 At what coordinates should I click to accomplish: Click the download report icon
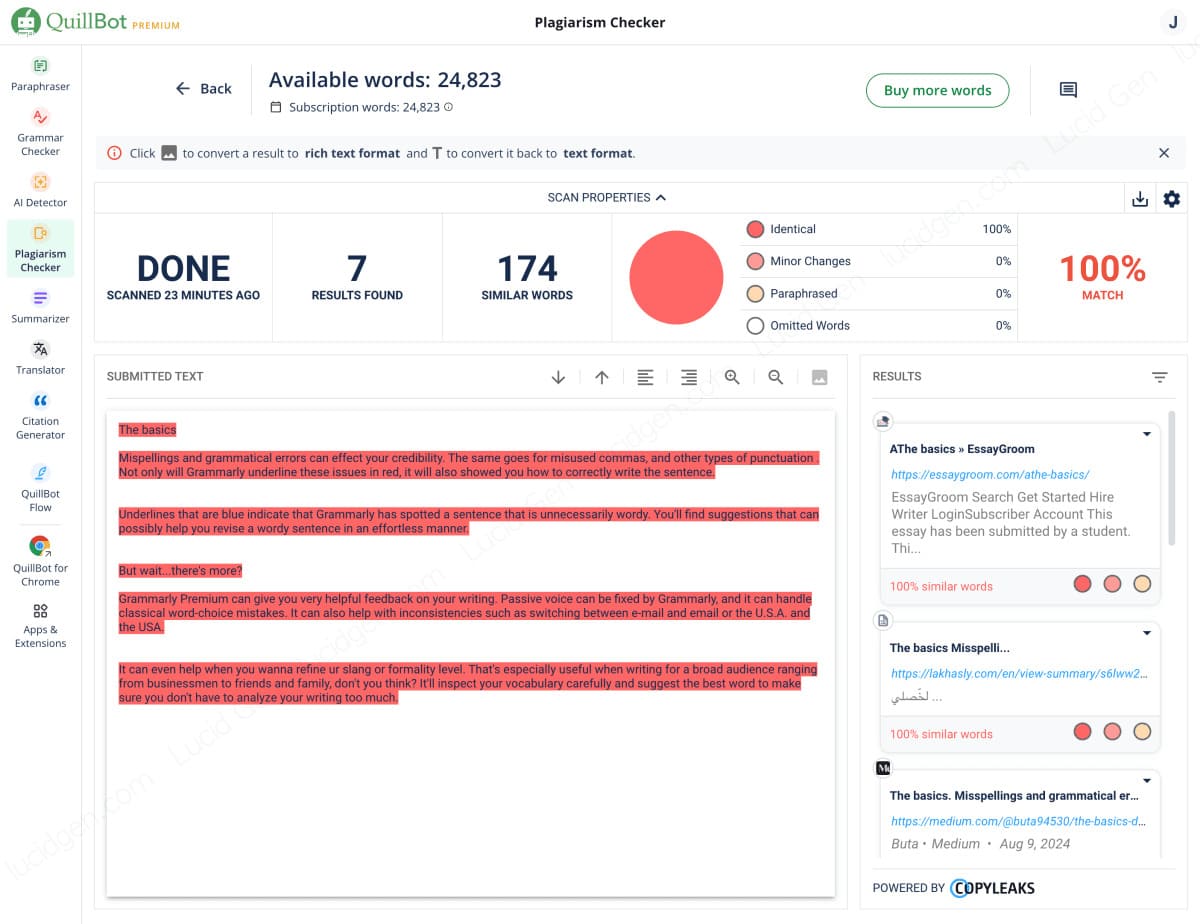click(x=1139, y=199)
